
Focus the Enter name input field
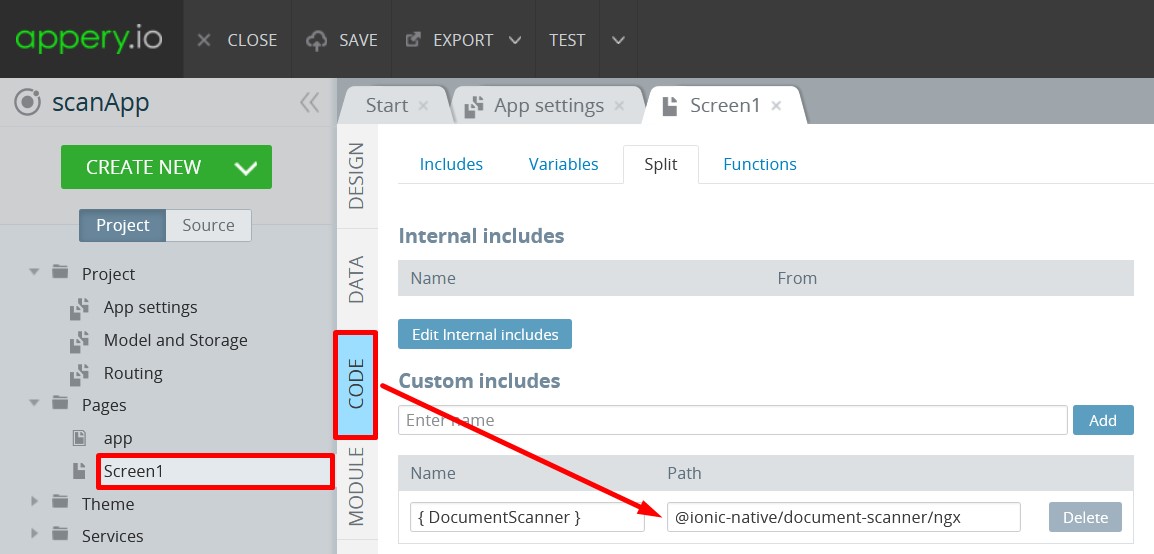pos(733,420)
